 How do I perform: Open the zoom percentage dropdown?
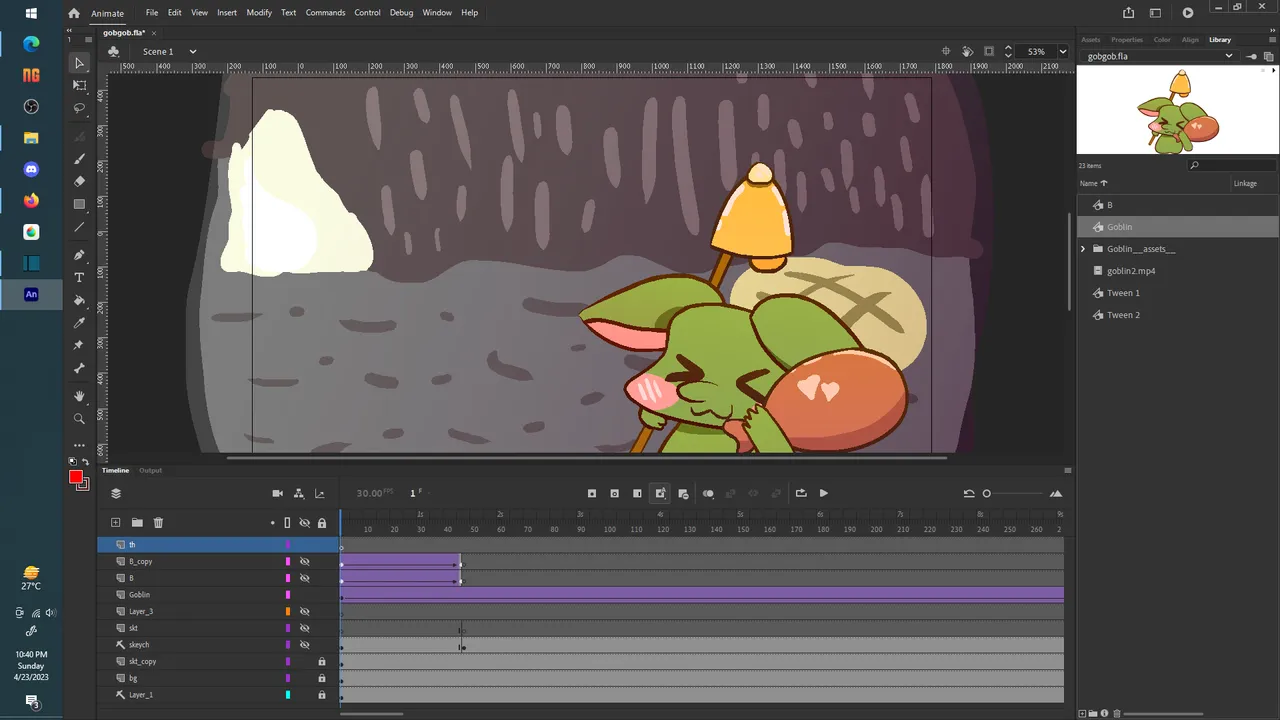pyautogui.click(x=1062, y=51)
